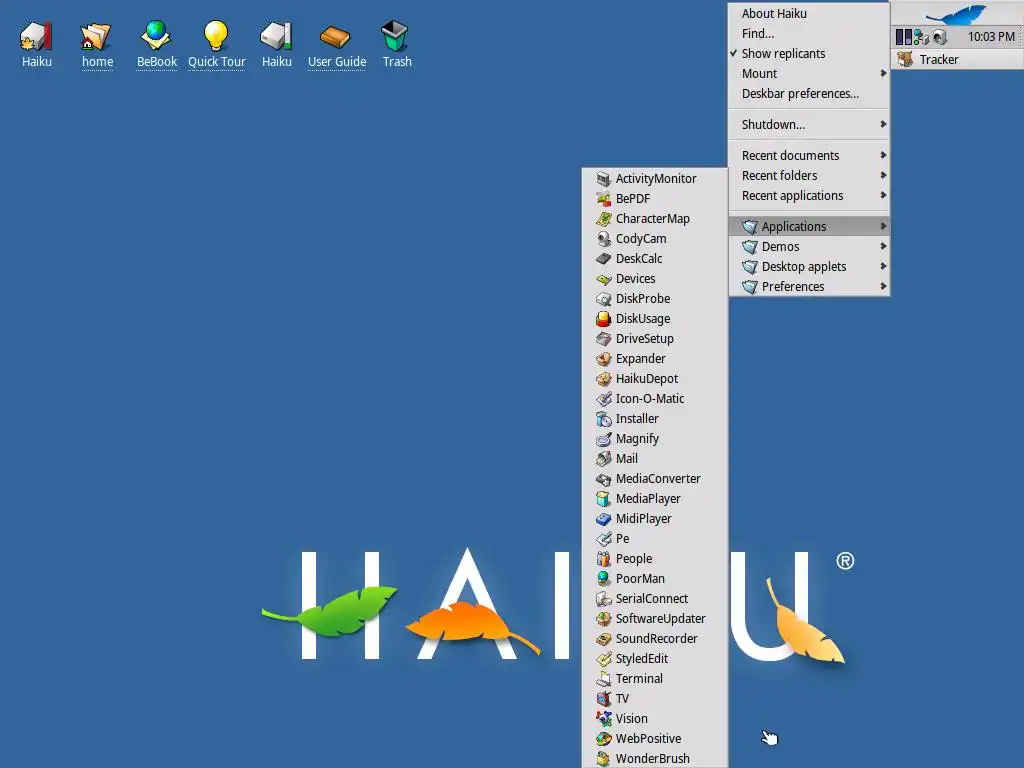Start CodyCam application
Image resolution: width=1024 pixels, height=768 pixels.
654,238
